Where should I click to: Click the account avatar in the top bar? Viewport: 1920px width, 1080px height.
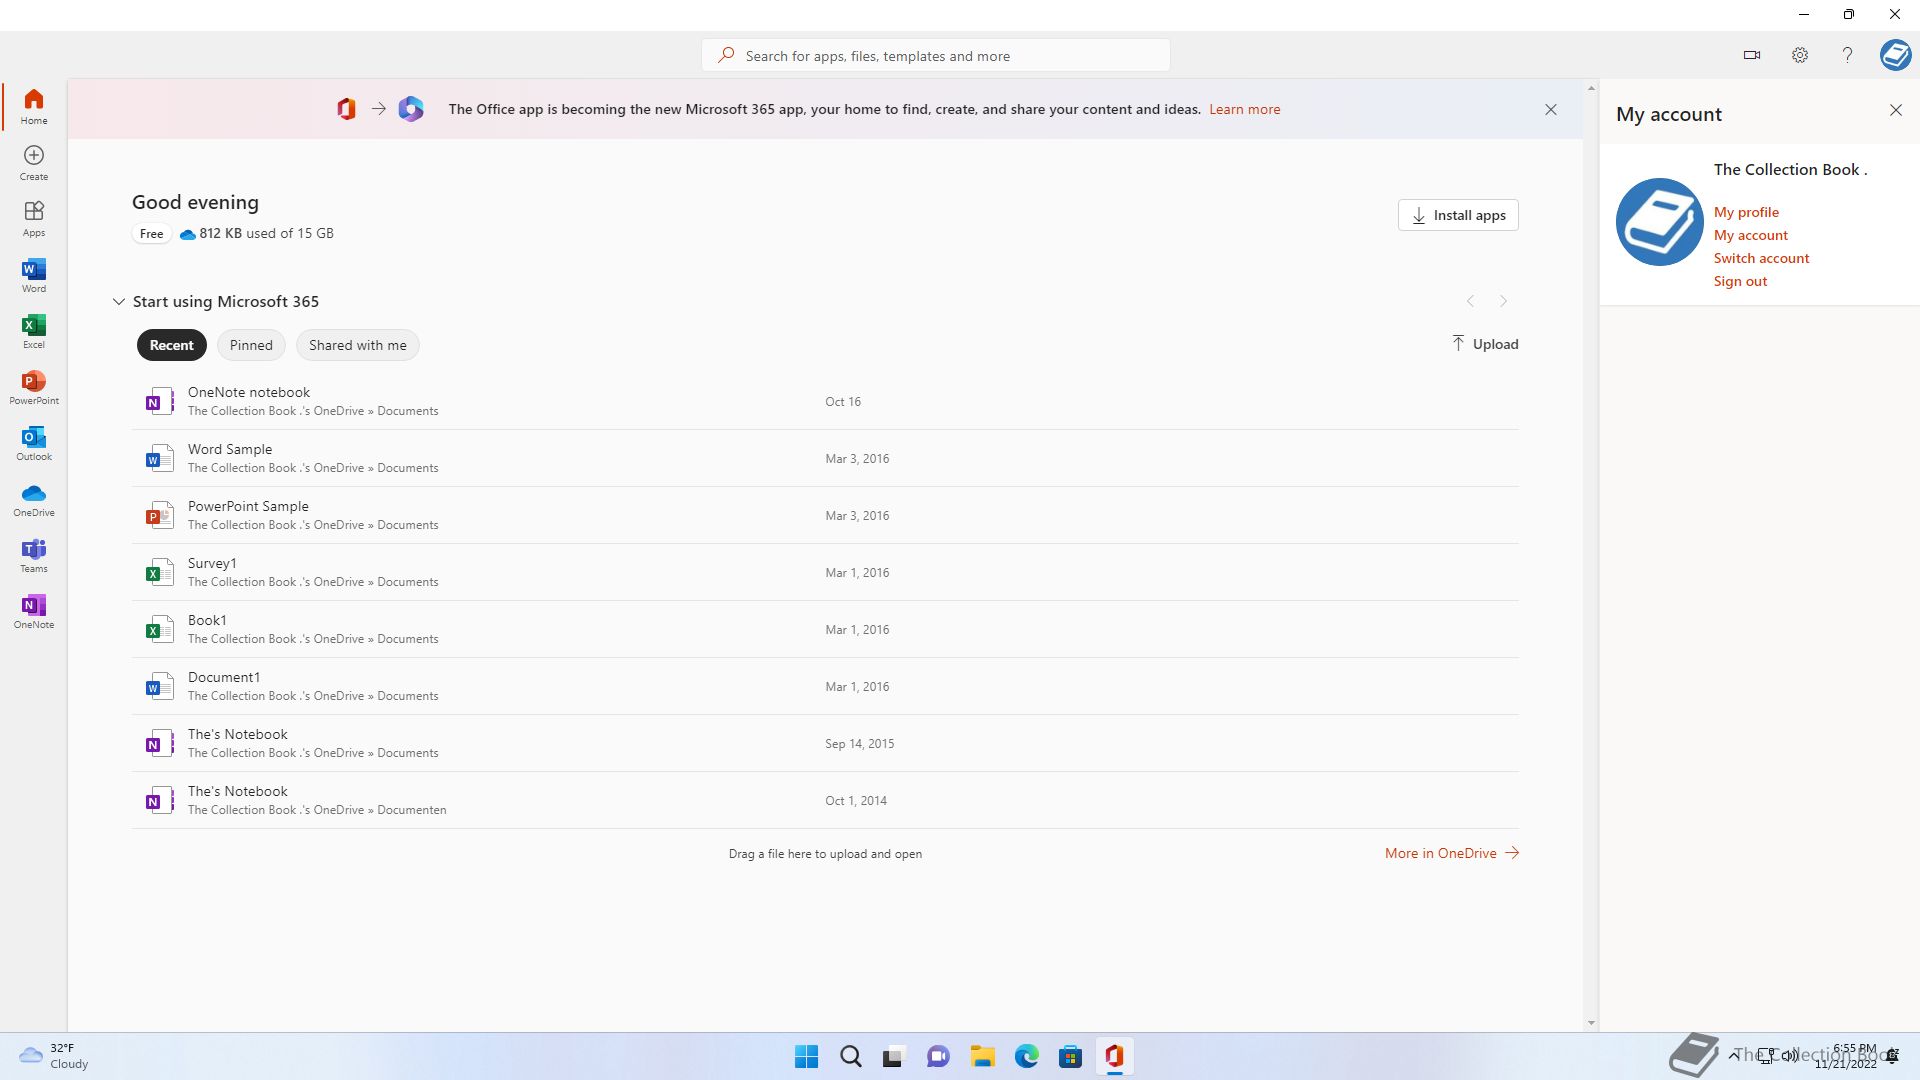point(1895,55)
